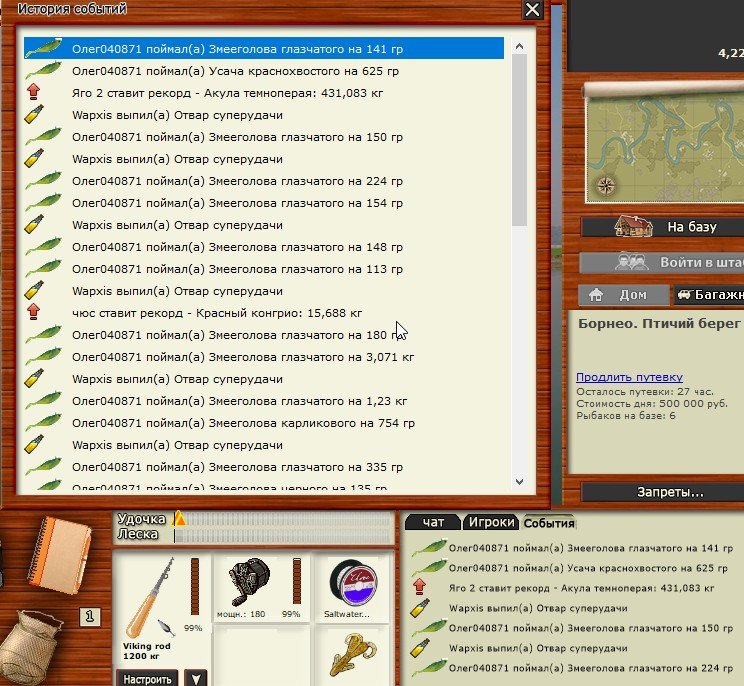Open the События tab
This screenshot has width=744, height=686.
(549, 522)
